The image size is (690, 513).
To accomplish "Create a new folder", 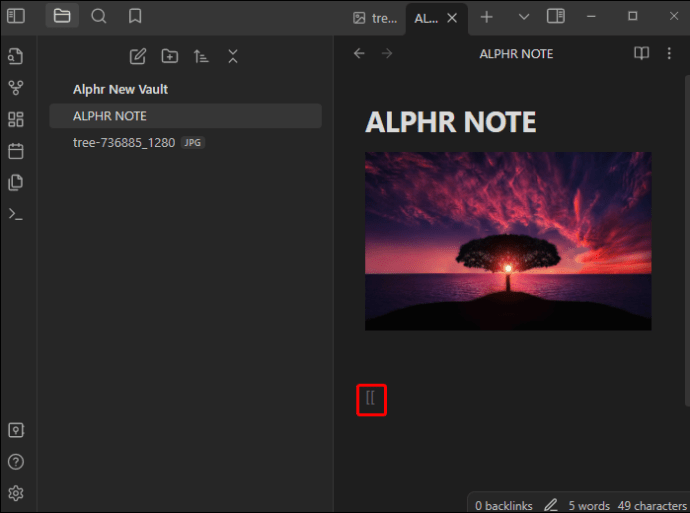I will tap(170, 56).
